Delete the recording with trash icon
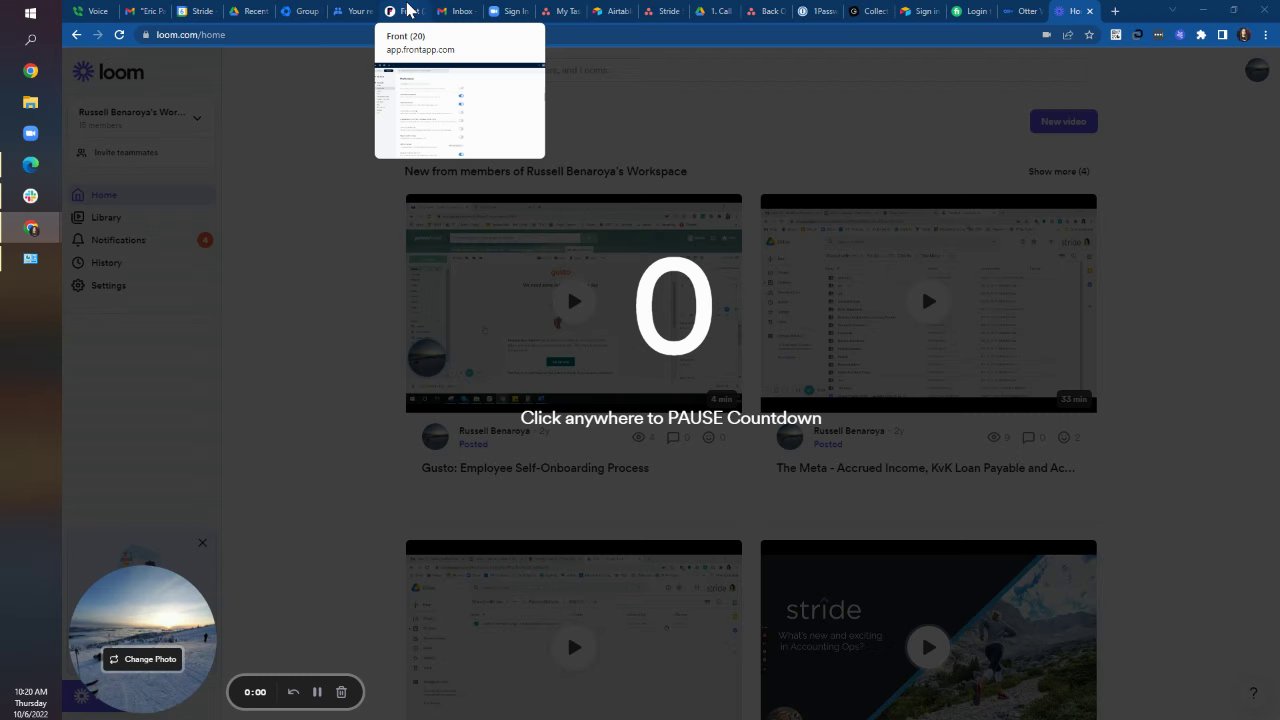The width and height of the screenshot is (1280, 720). [x=341, y=692]
